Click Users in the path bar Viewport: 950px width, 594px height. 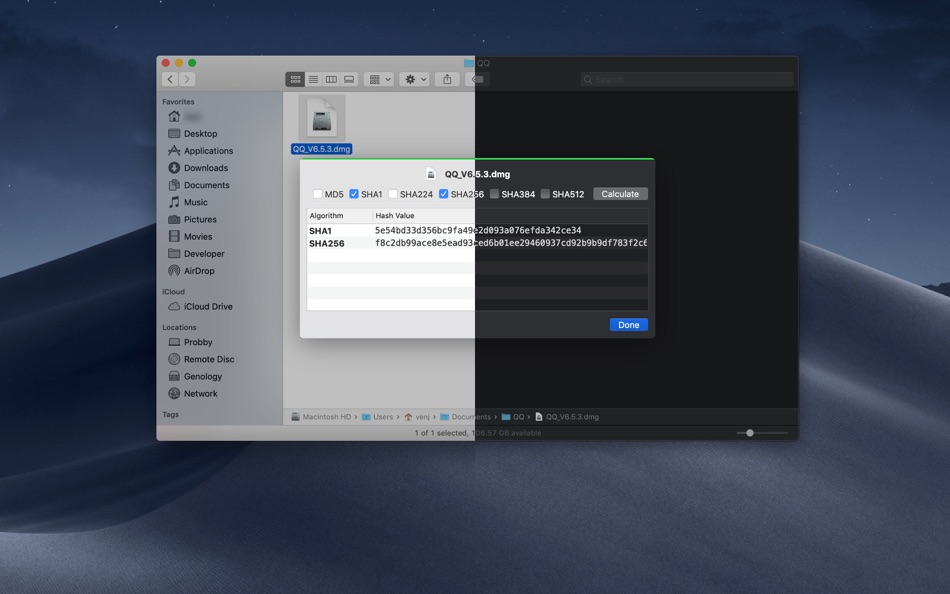377,417
